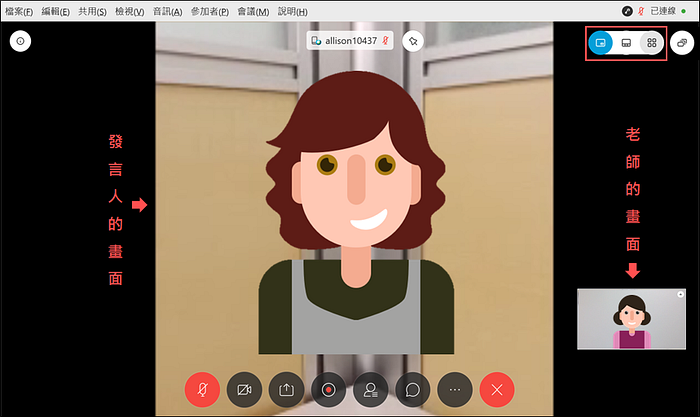This screenshot has width=700, height=417.
Task: Turn on the camera video
Action: point(244,390)
